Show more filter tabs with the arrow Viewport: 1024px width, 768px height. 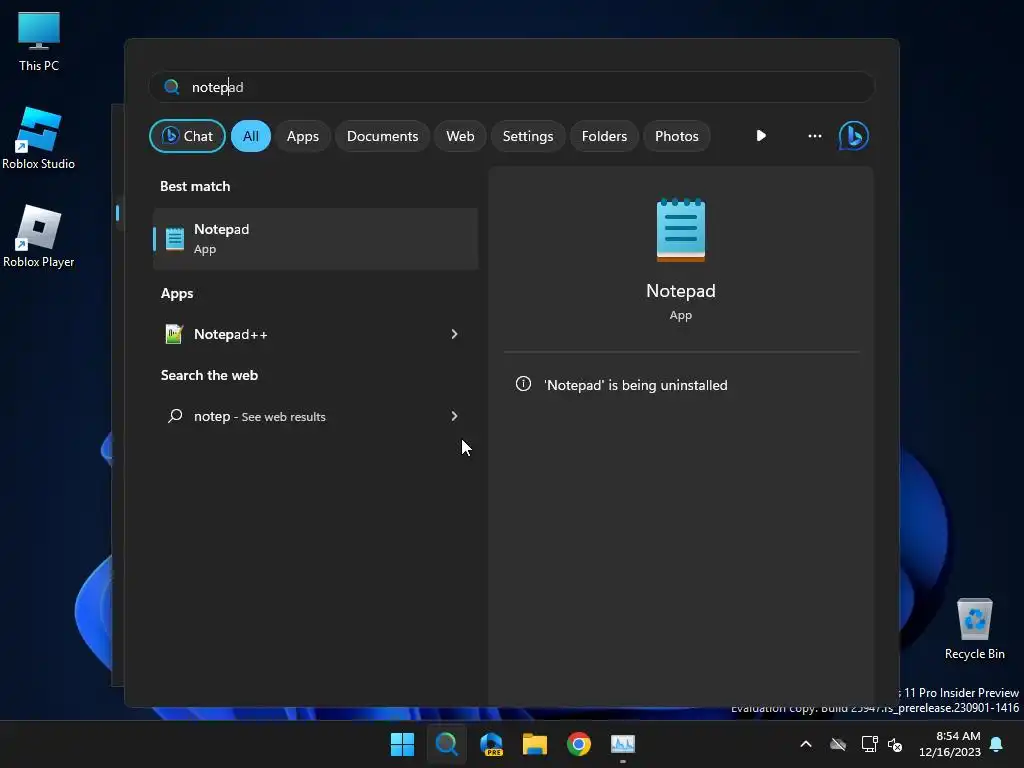click(x=761, y=136)
